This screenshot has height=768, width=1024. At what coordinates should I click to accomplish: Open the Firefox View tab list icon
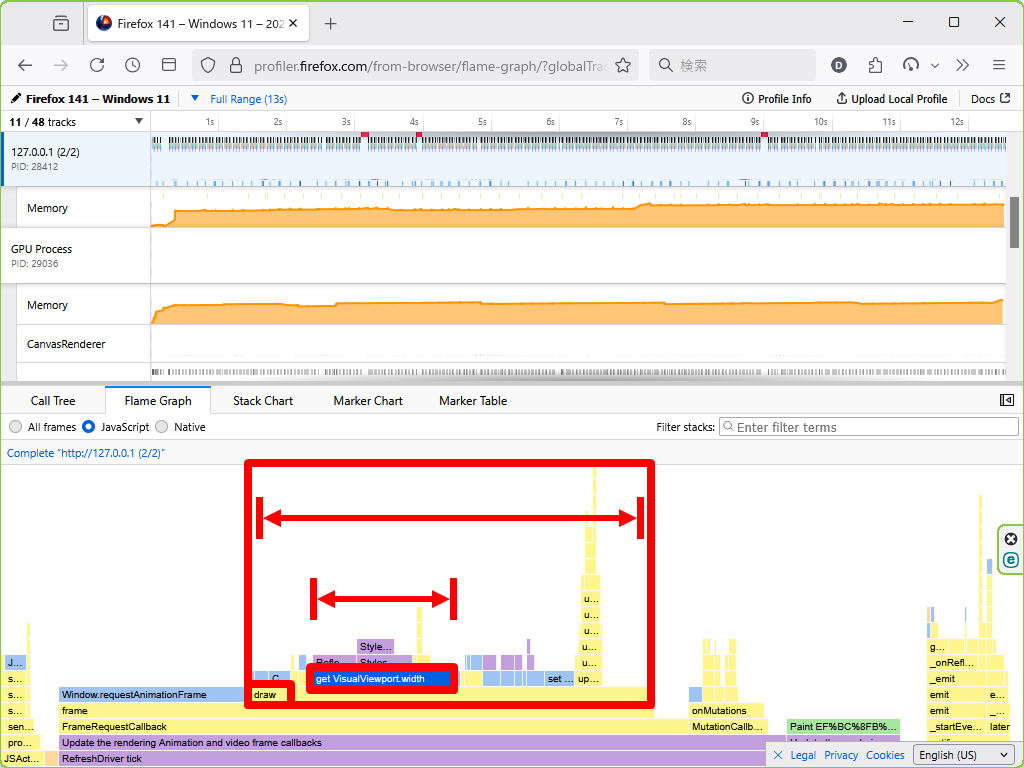point(61,24)
